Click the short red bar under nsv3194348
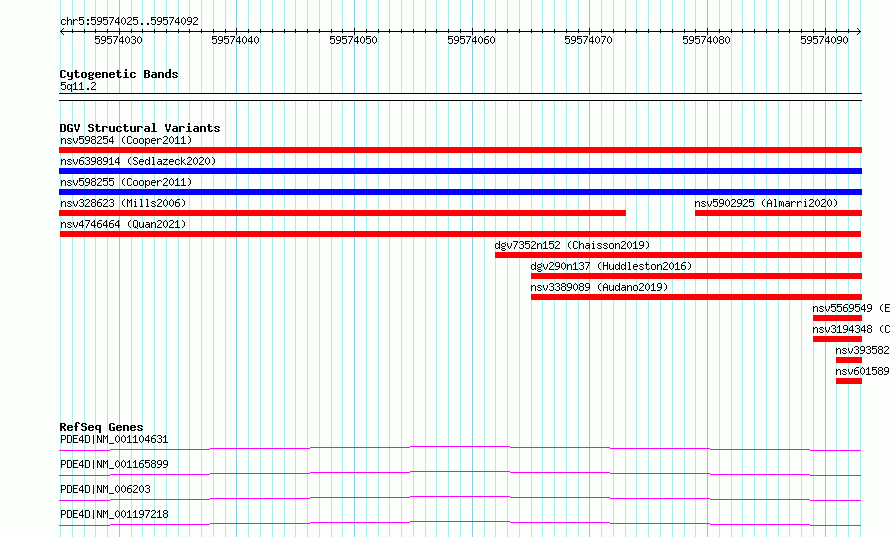 pyautogui.click(x=837, y=339)
